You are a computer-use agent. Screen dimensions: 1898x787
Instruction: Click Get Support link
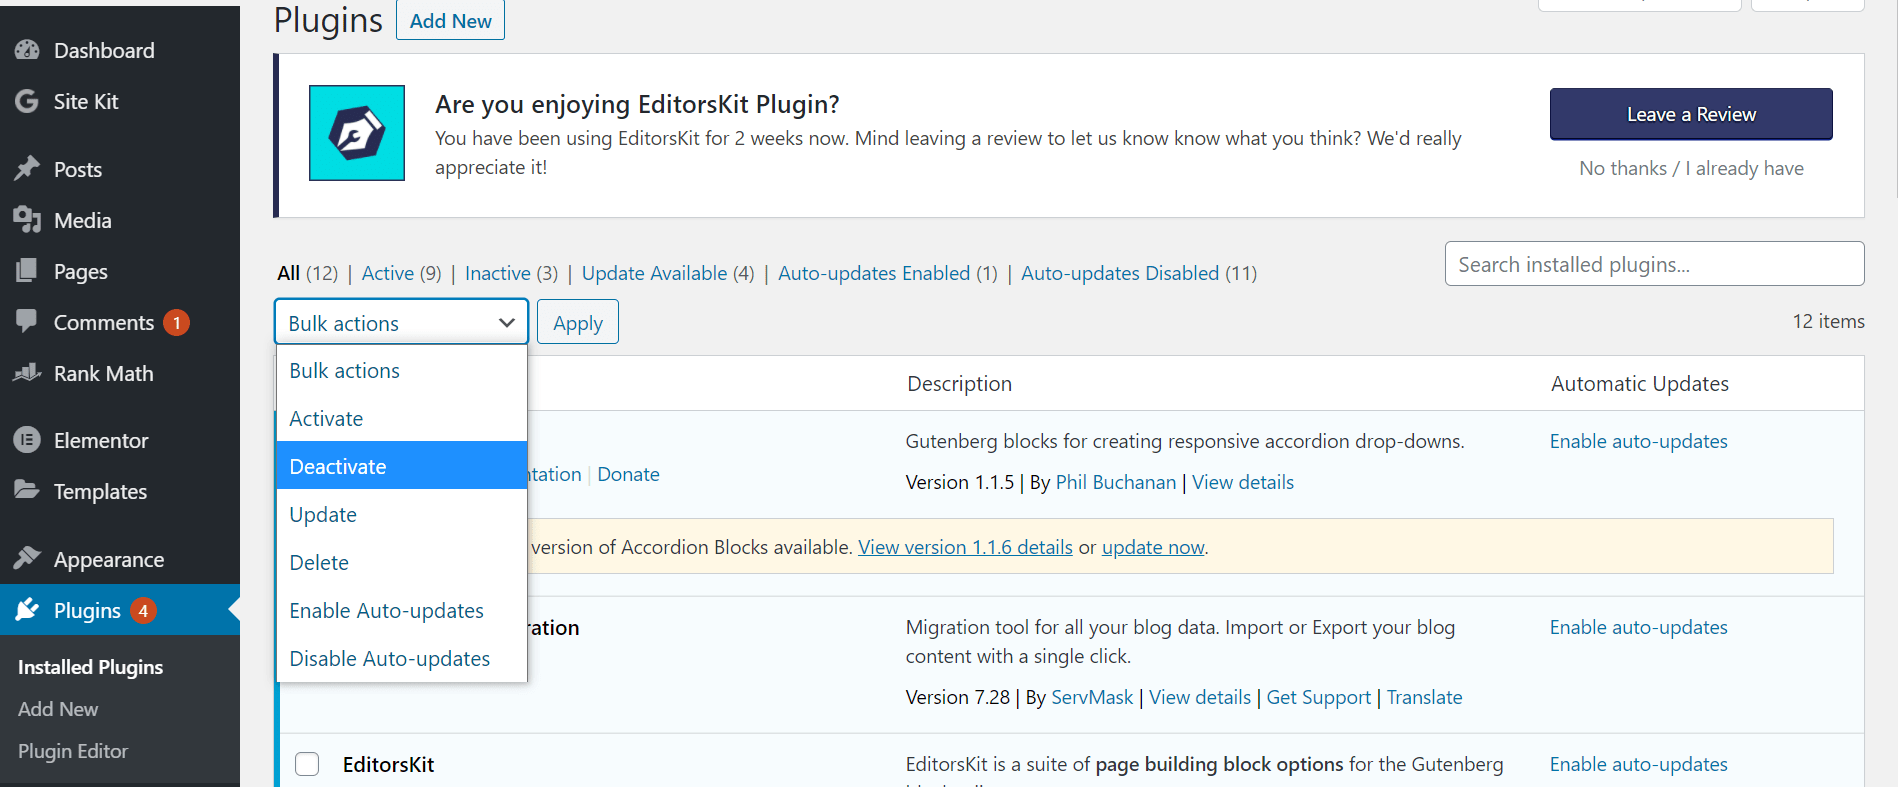click(1318, 697)
